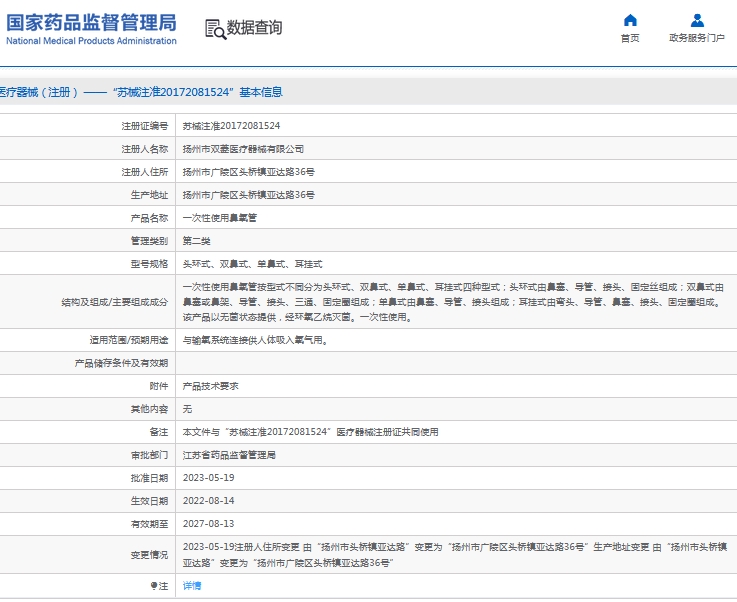Click 其他内容 value 无
Viewport: 737px width, 602px height.
point(187,409)
